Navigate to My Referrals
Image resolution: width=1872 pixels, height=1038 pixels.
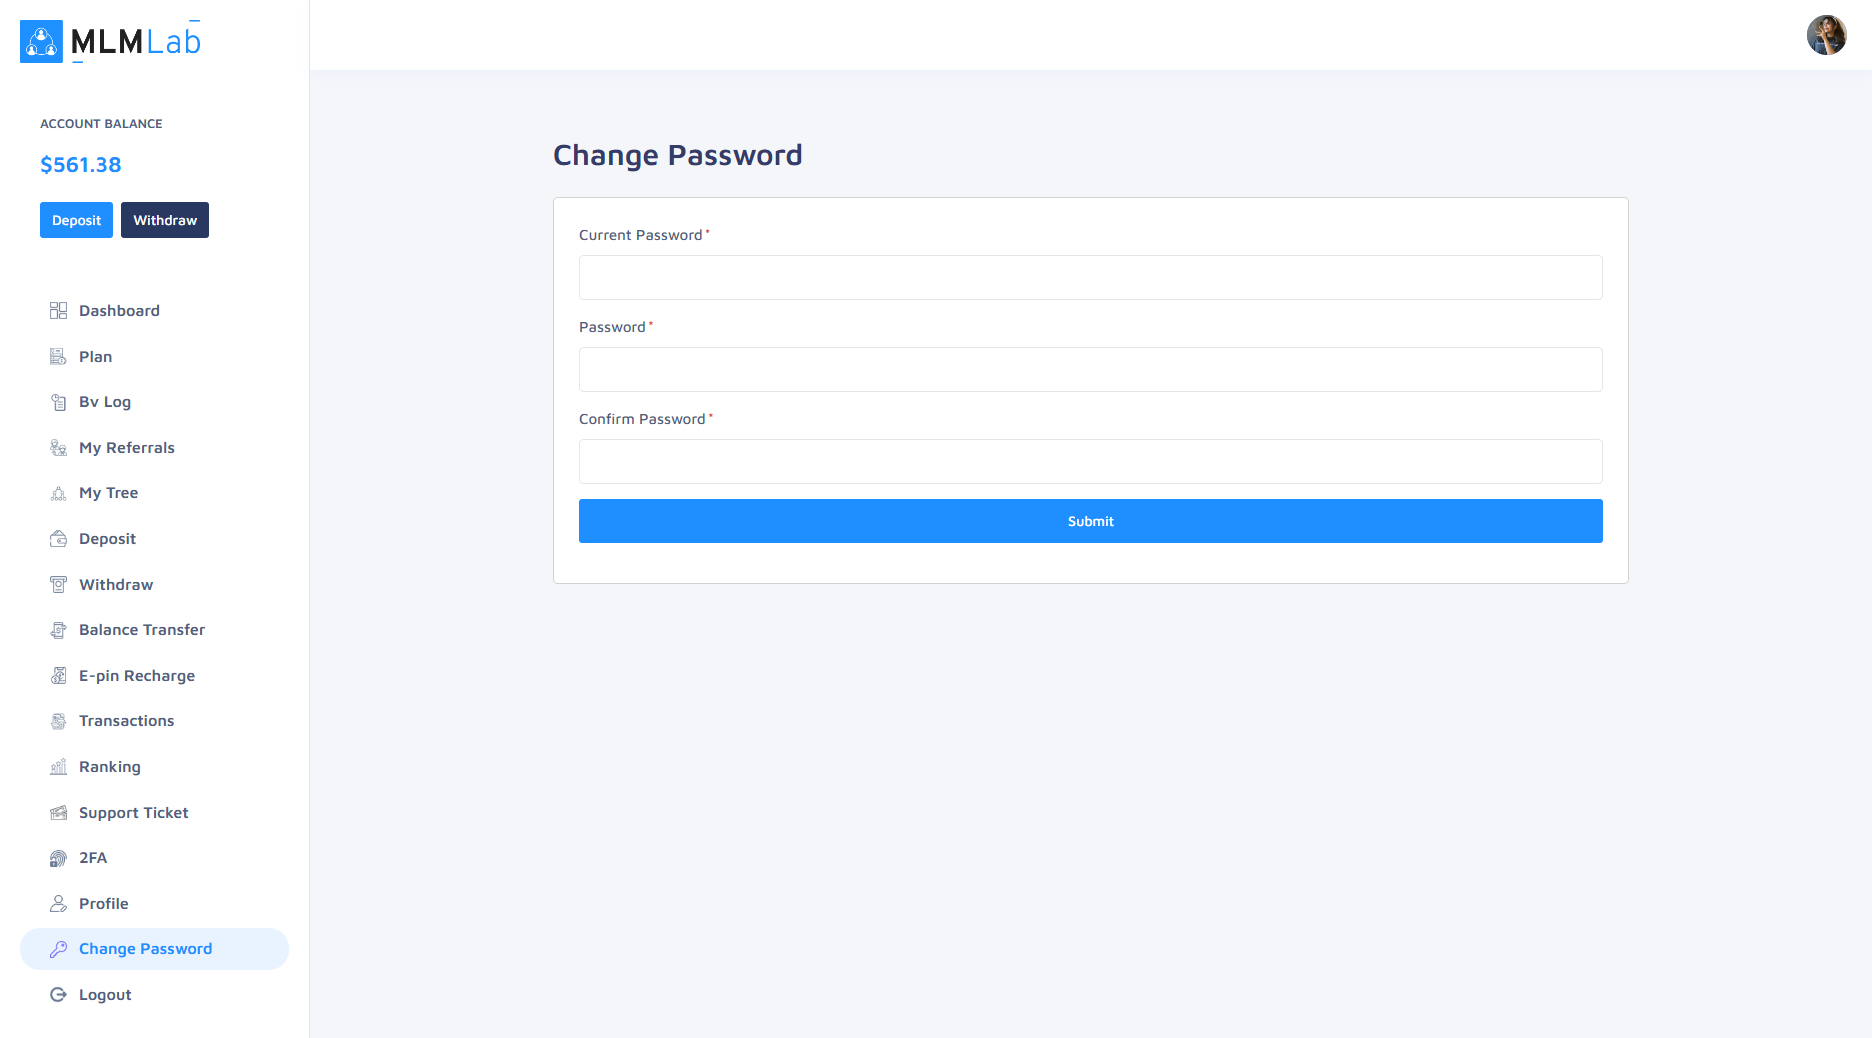(127, 448)
